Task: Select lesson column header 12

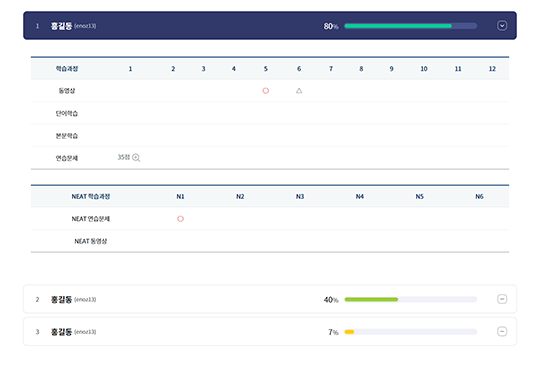Action: [x=492, y=69]
